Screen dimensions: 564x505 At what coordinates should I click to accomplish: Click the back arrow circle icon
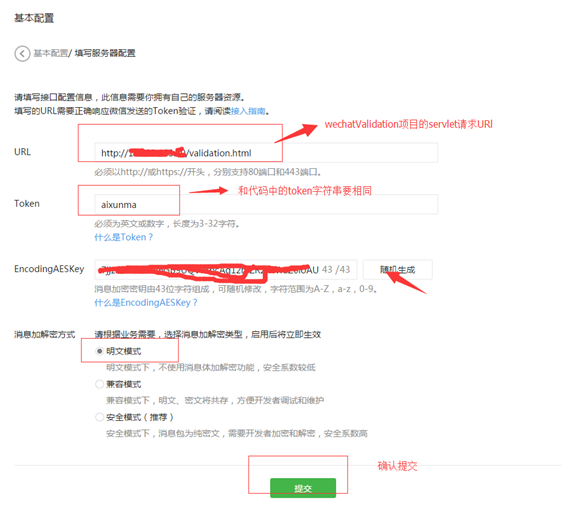22,54
